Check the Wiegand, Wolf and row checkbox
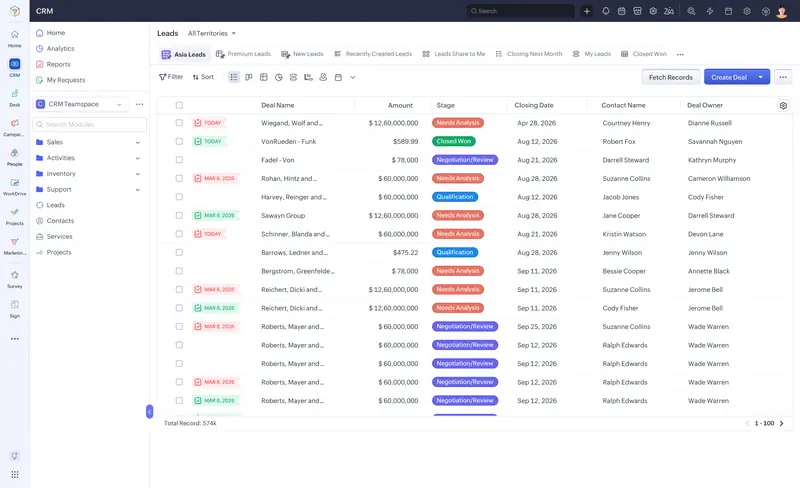Screen dimensions: 800x488 (179, 123)
